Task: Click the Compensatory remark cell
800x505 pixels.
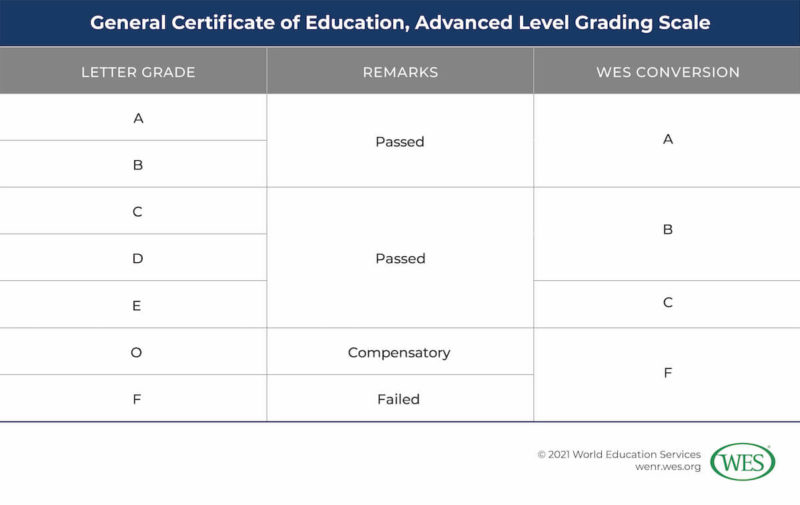Action: 399,352
